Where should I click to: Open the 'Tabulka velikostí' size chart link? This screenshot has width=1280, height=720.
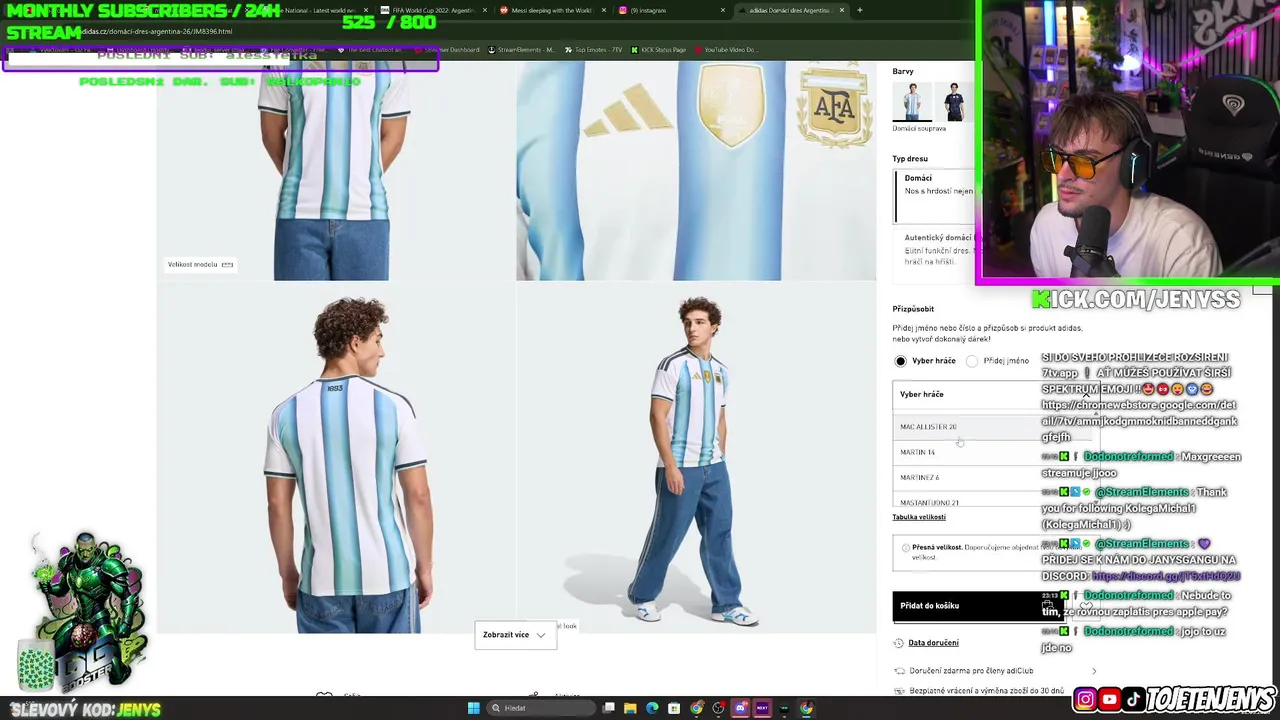(x=919, y=517)
